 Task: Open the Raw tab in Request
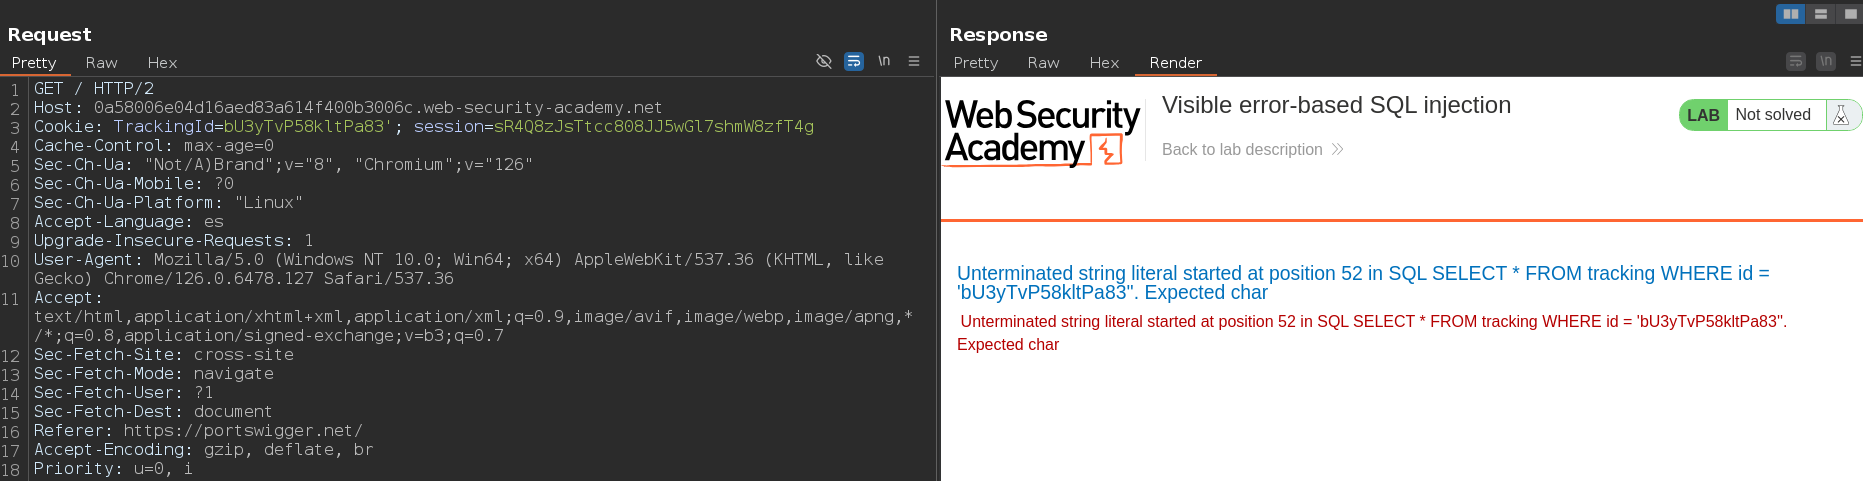click(x=101, y=62)
